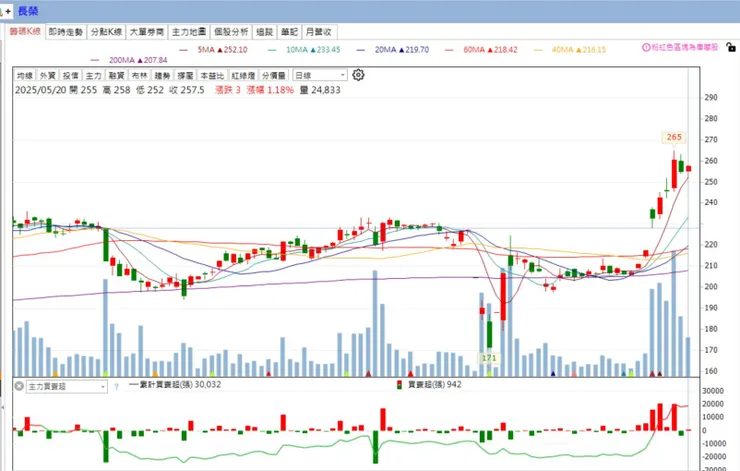Click the 紅綠燈 toolbar button
740x471 pixels.
click(x=243, y=76)
